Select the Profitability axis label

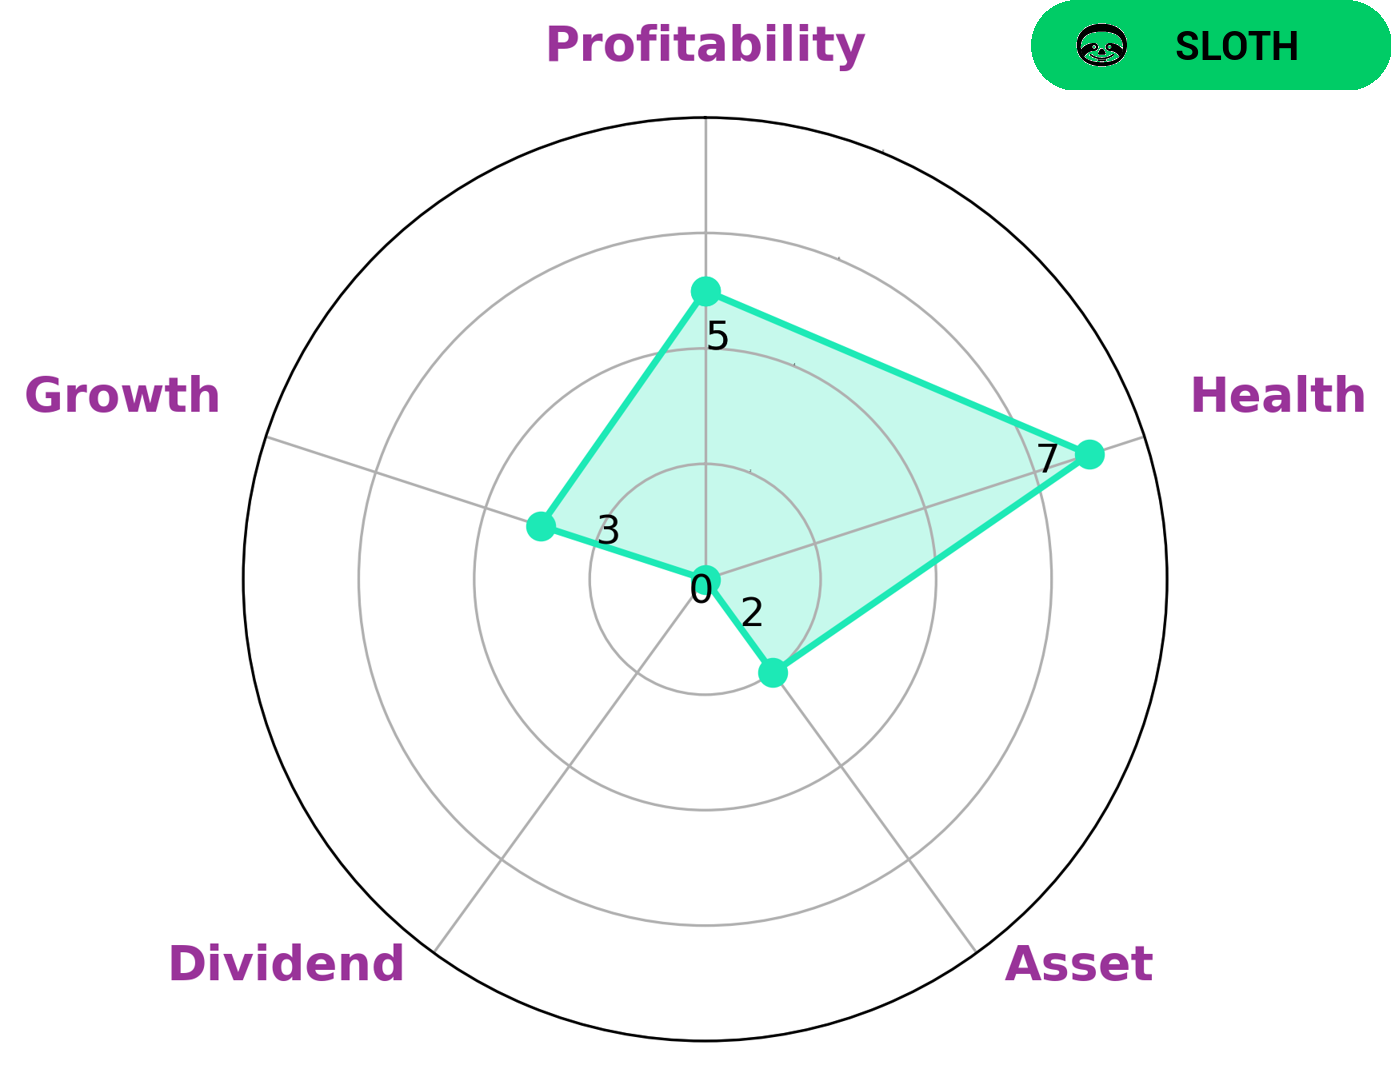(x=705, y=45)
